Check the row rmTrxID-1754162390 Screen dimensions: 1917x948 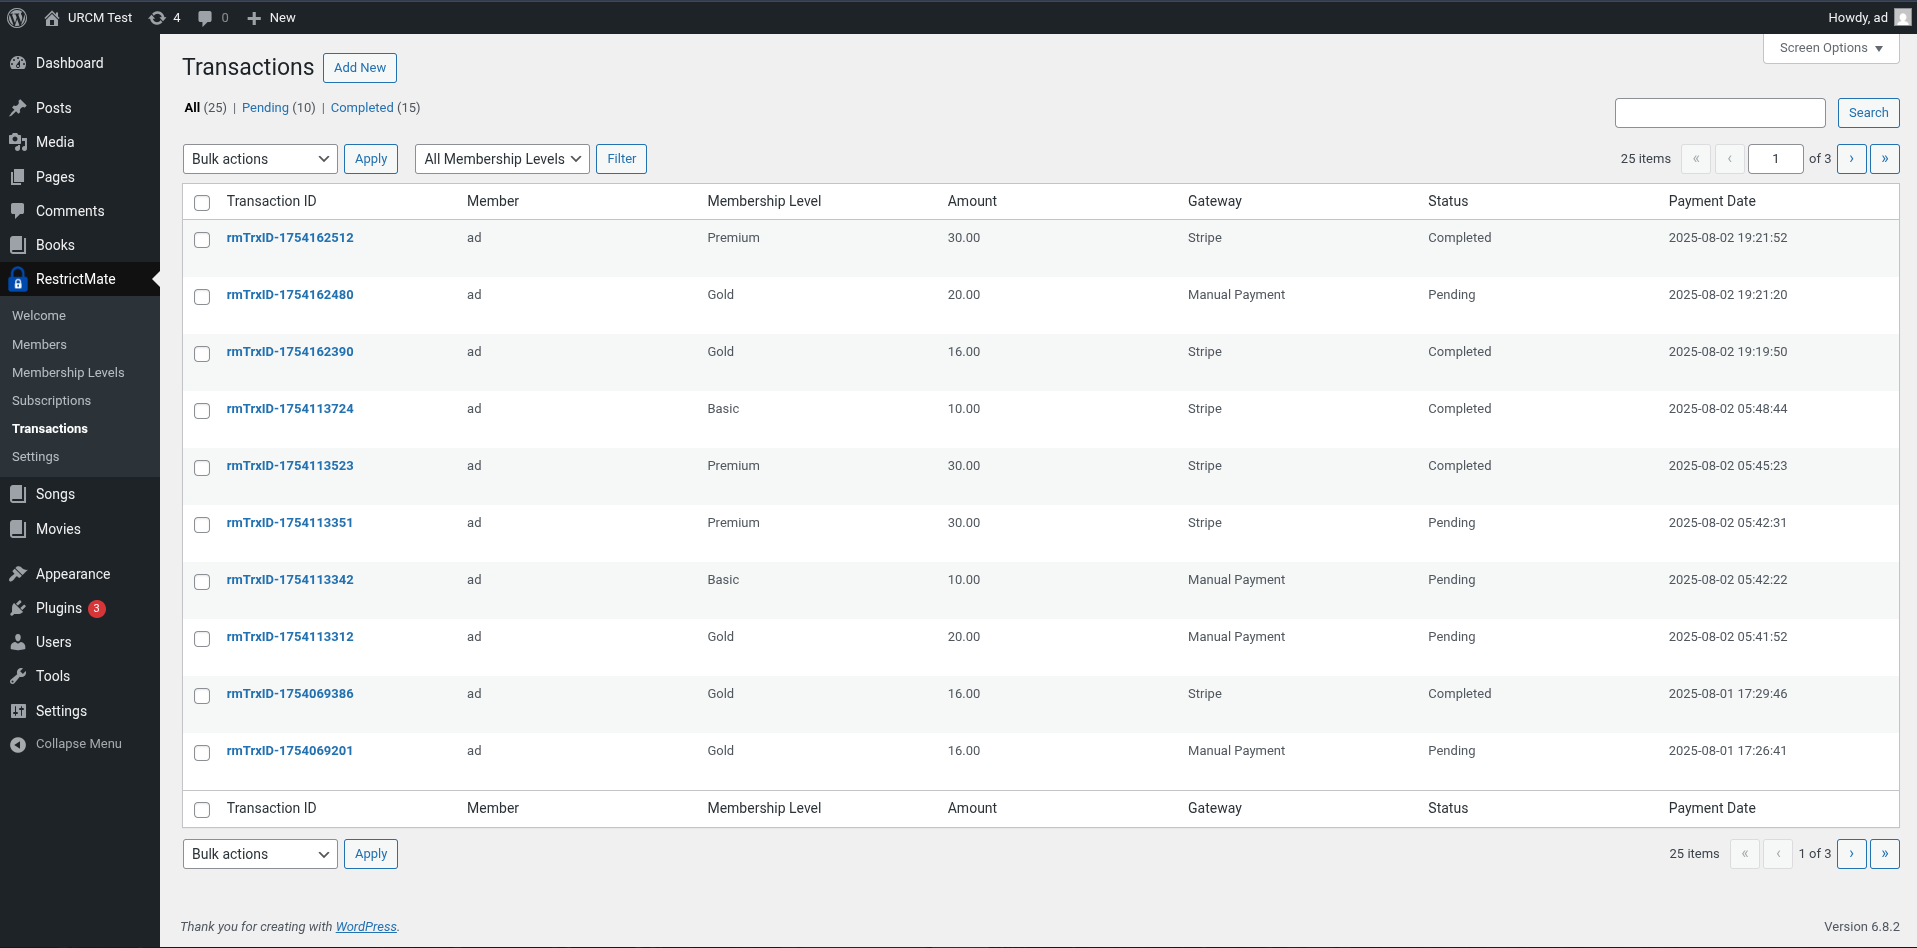click(202, 354)
